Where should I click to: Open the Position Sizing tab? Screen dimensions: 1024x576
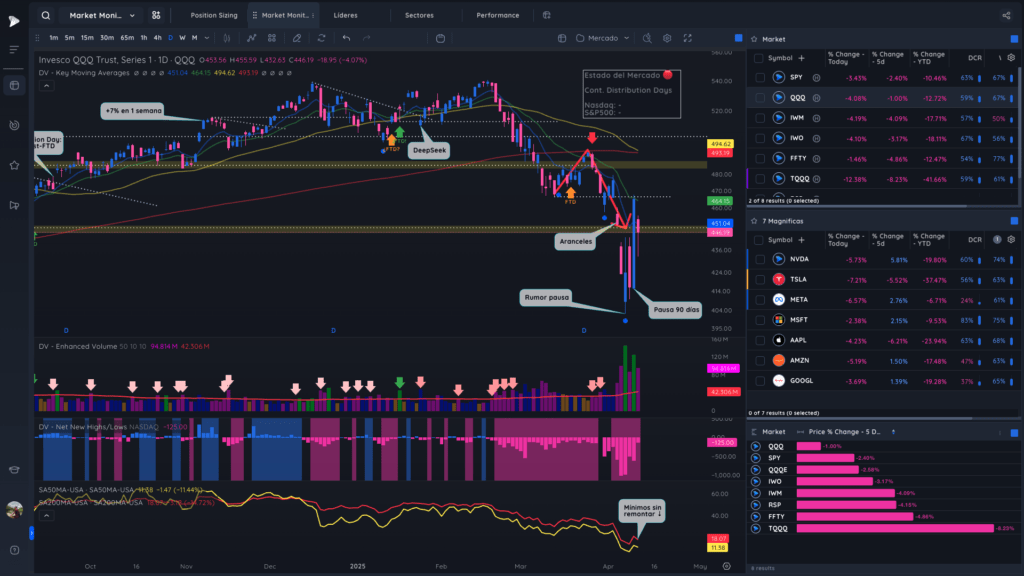pyautogui.click(x=214, y=15)
